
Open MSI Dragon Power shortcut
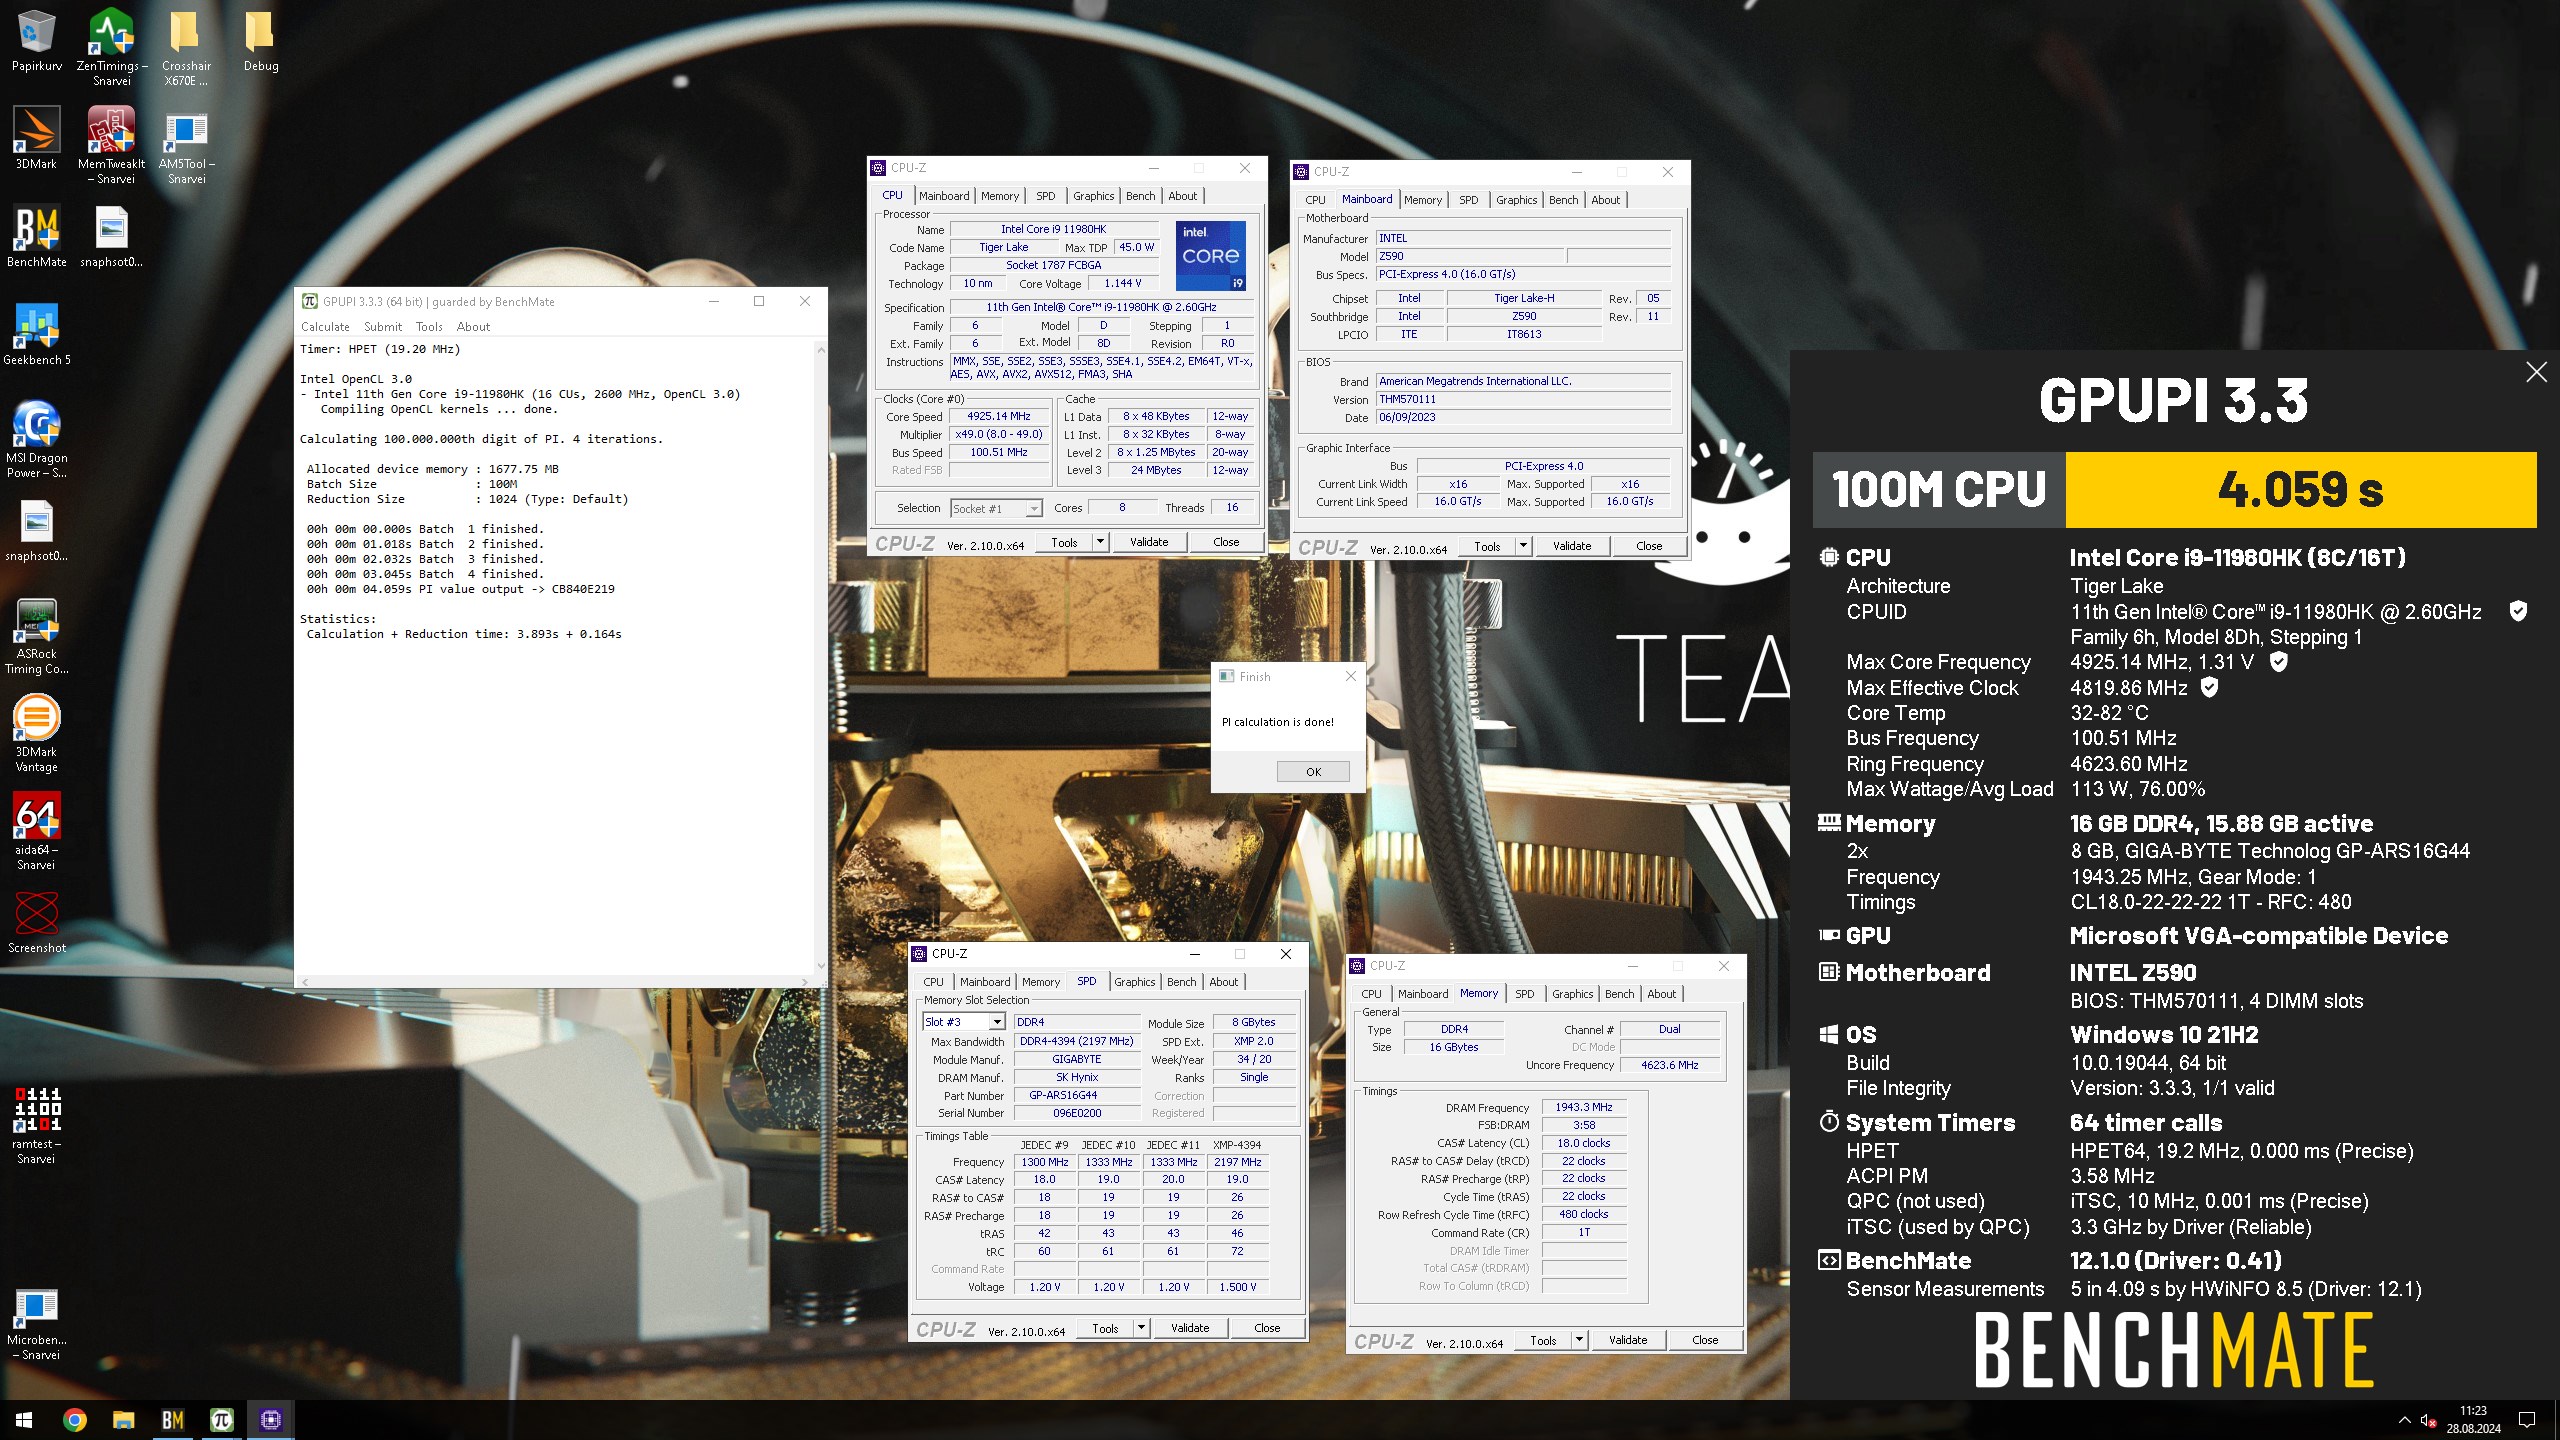point(36,438)
